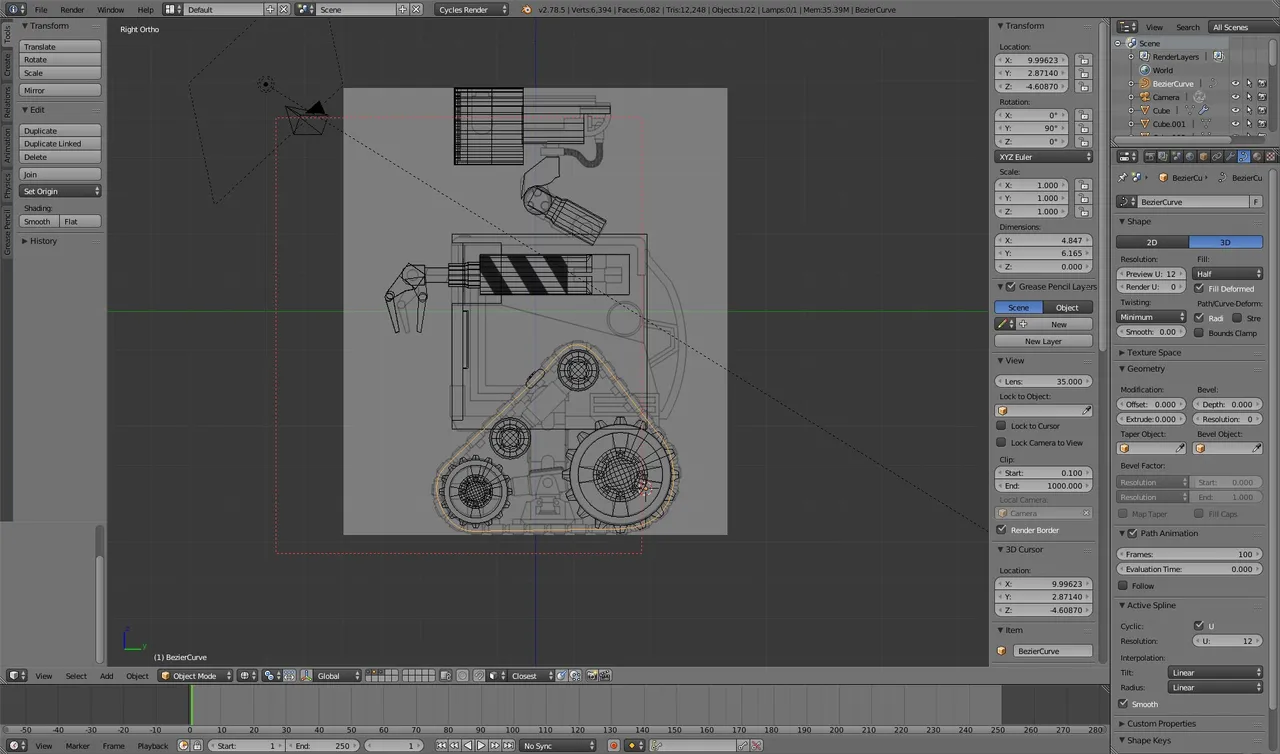Viewport: 1280px width, 754px height.
Task: Open the 3D viewport Add menu
Action: click(x=106, y=676)
